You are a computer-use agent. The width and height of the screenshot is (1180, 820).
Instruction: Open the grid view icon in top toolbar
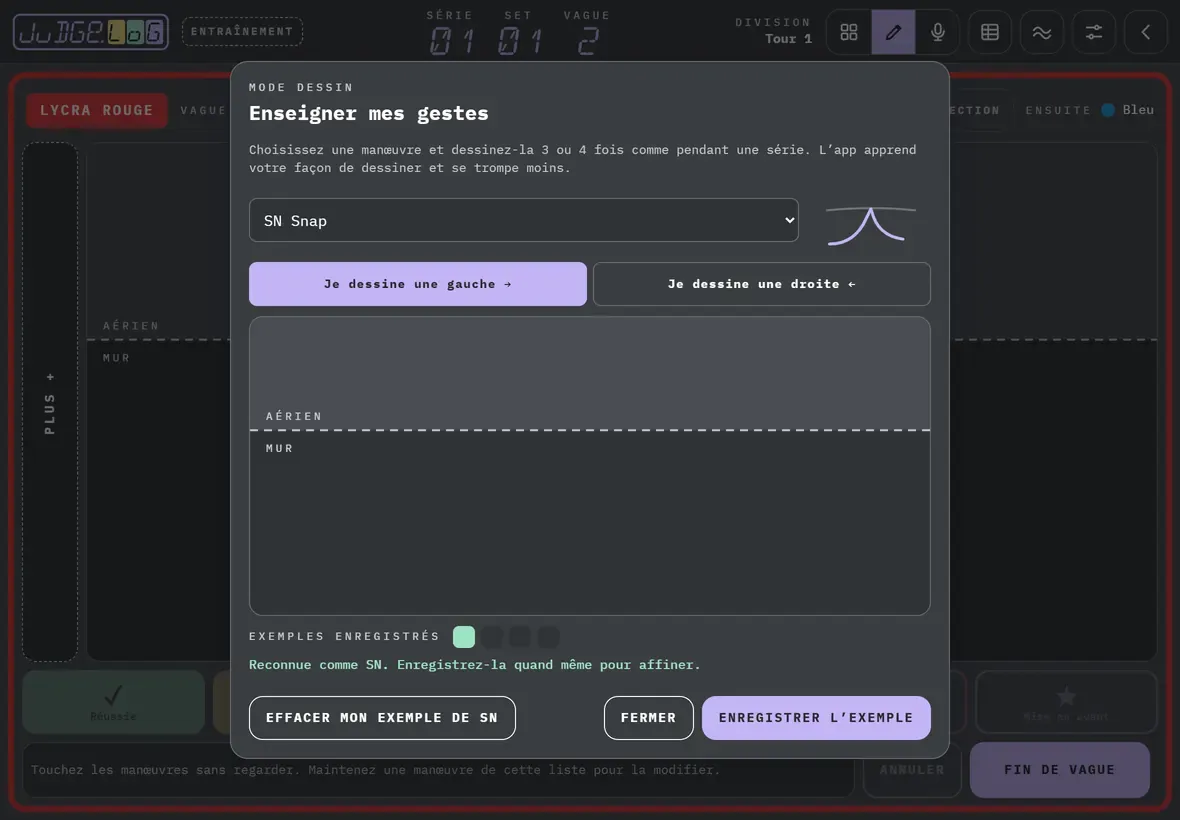tap(849, 32)
